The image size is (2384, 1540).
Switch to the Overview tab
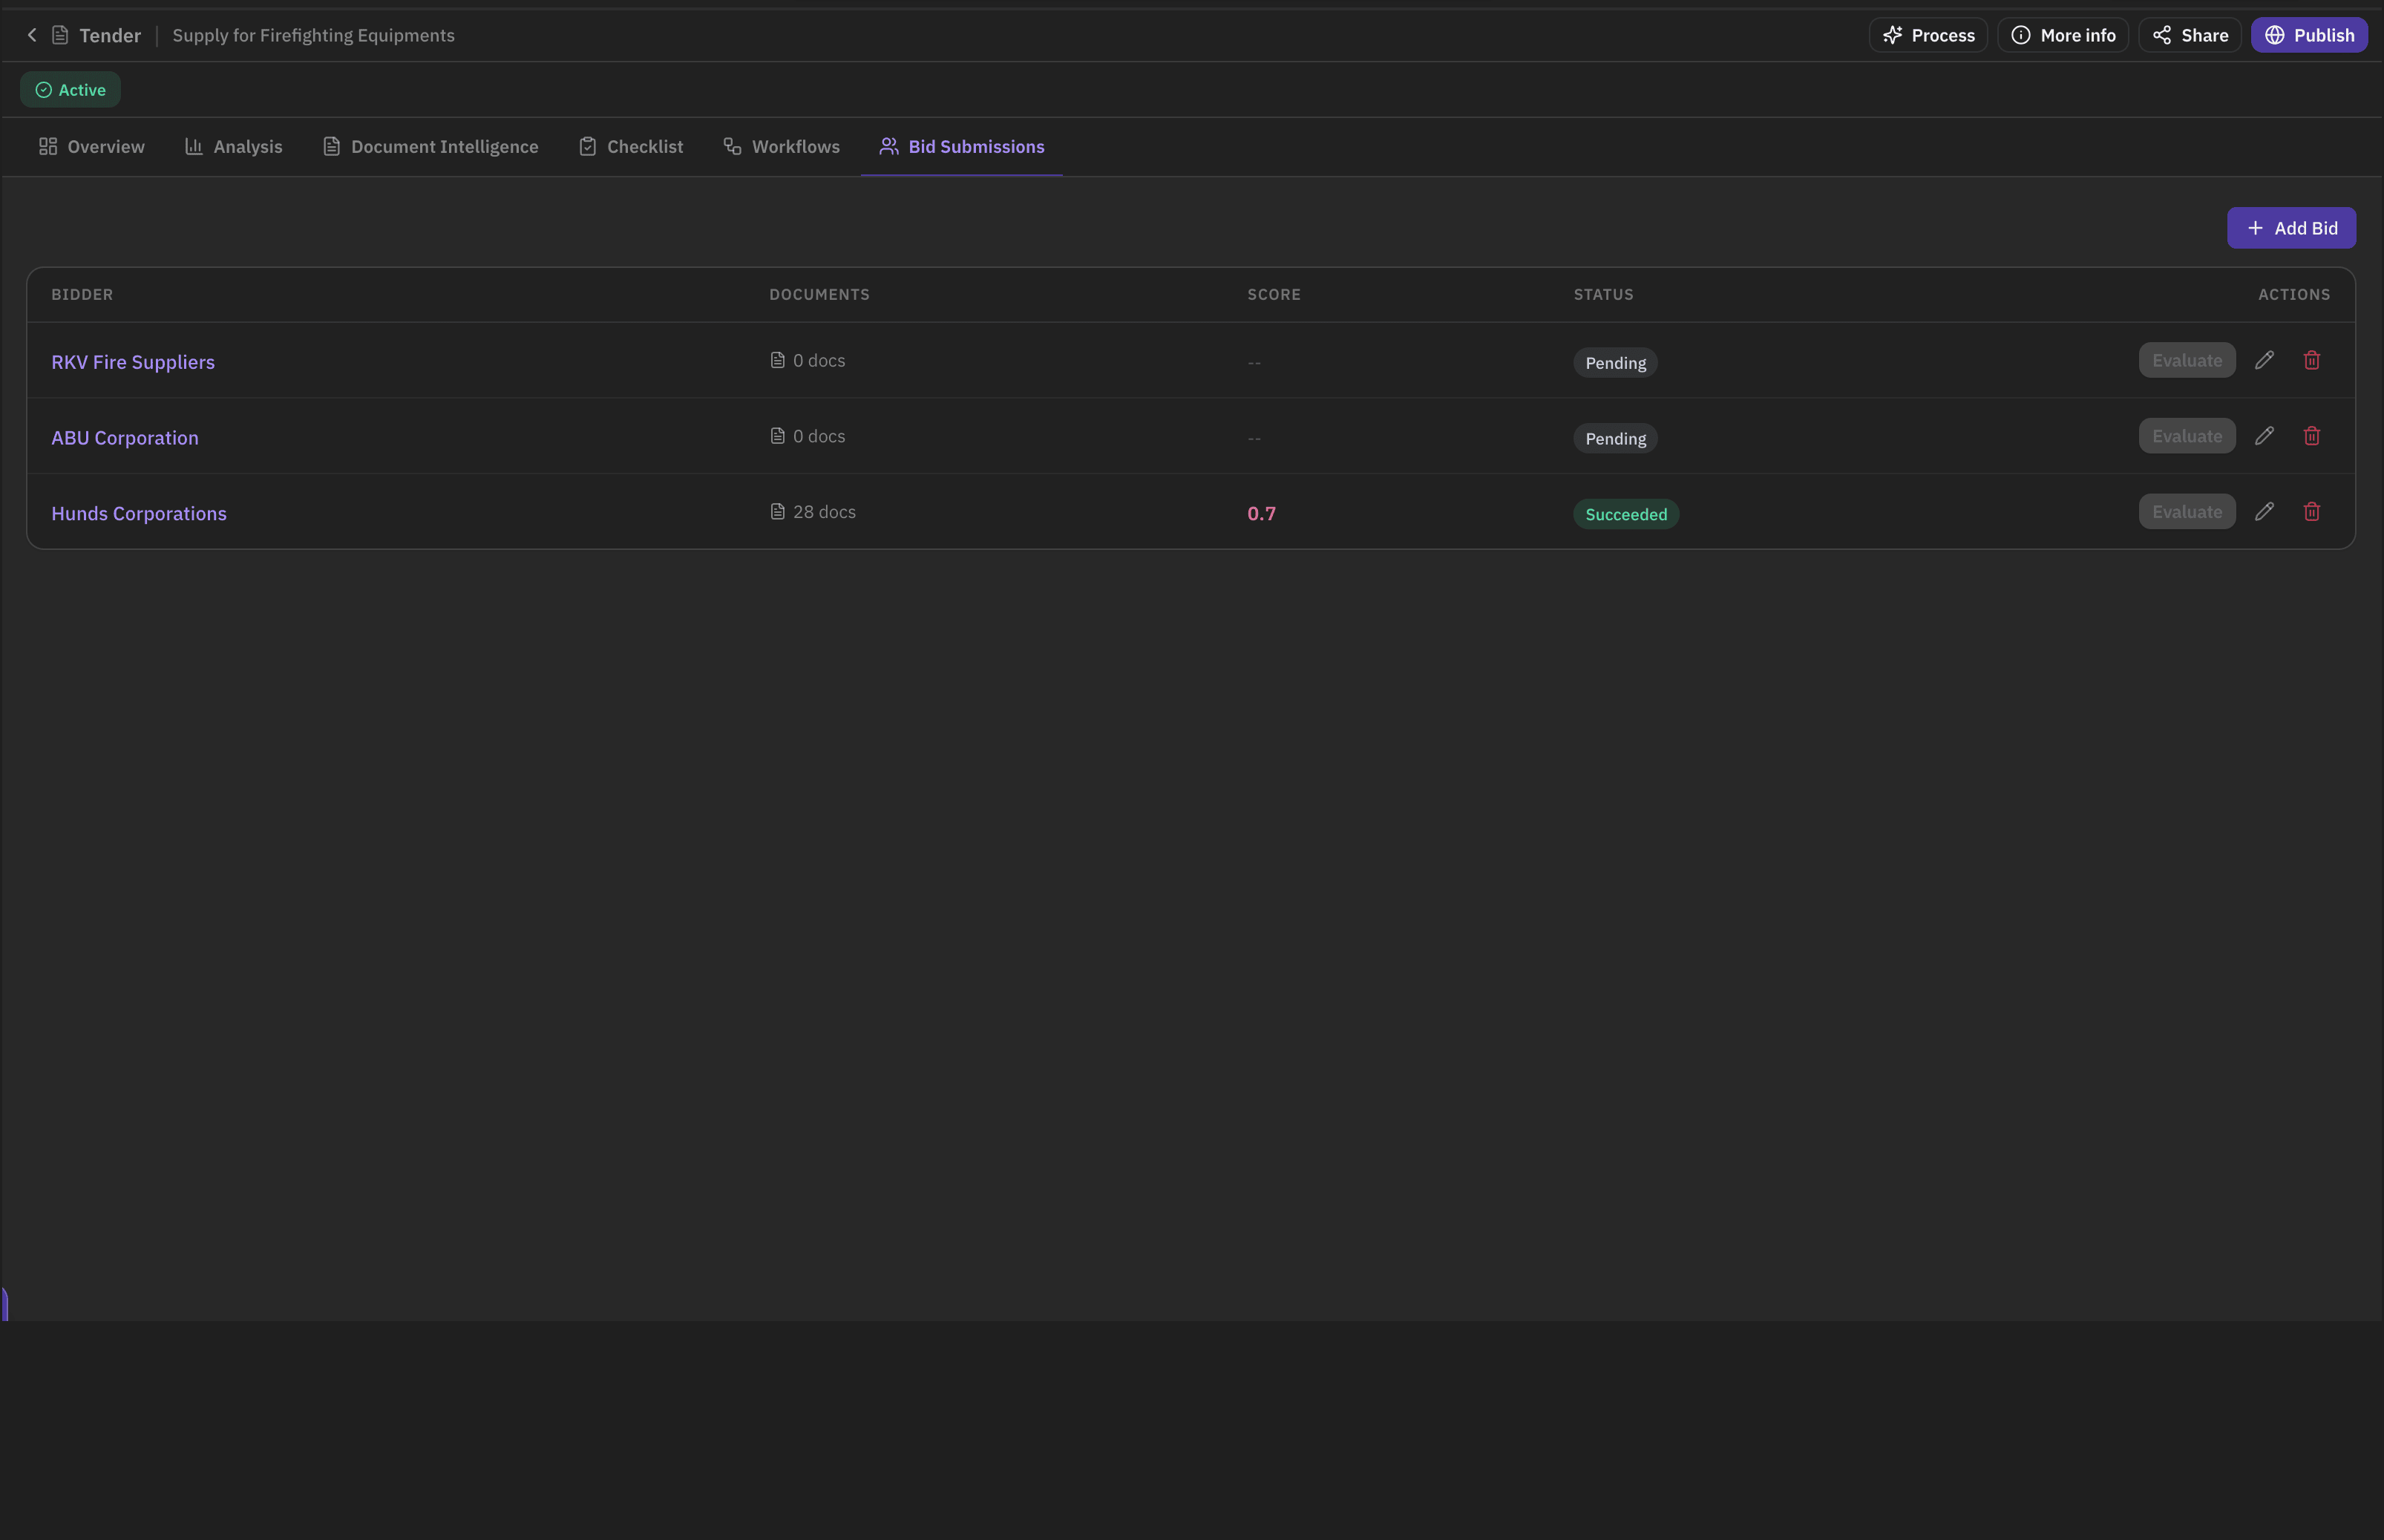pos(91,147)
